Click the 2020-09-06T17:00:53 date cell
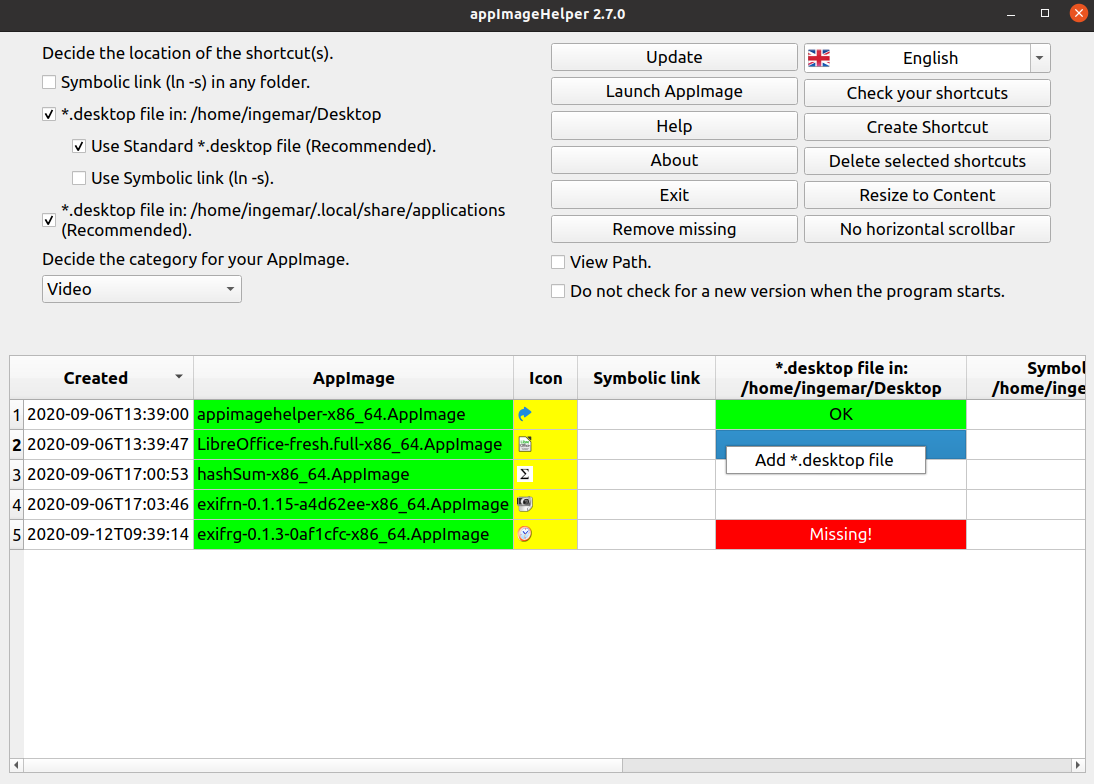The image size is (1094, 784). [108, 474]
